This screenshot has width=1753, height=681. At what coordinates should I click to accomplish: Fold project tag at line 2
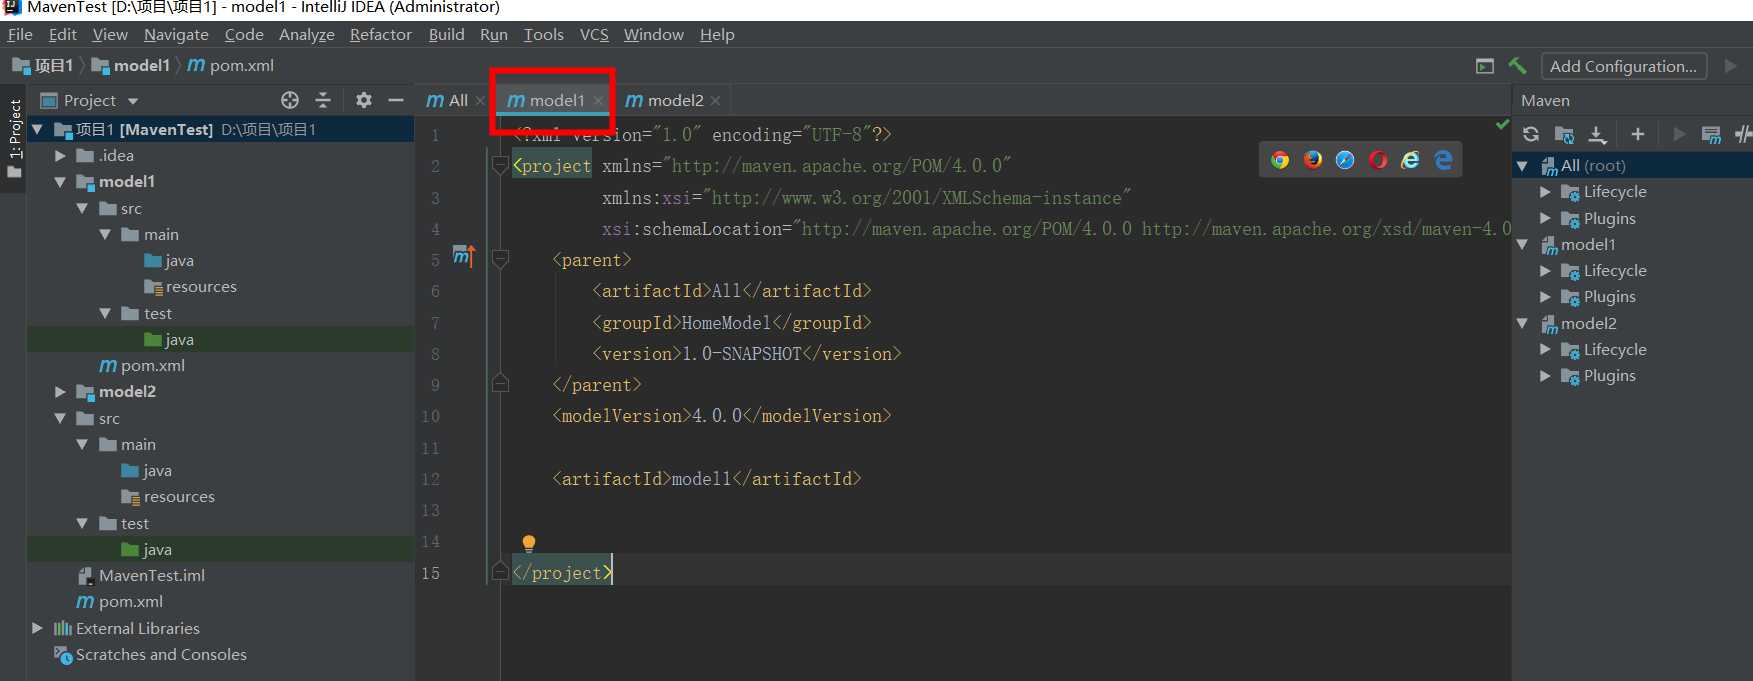point(501,165)
